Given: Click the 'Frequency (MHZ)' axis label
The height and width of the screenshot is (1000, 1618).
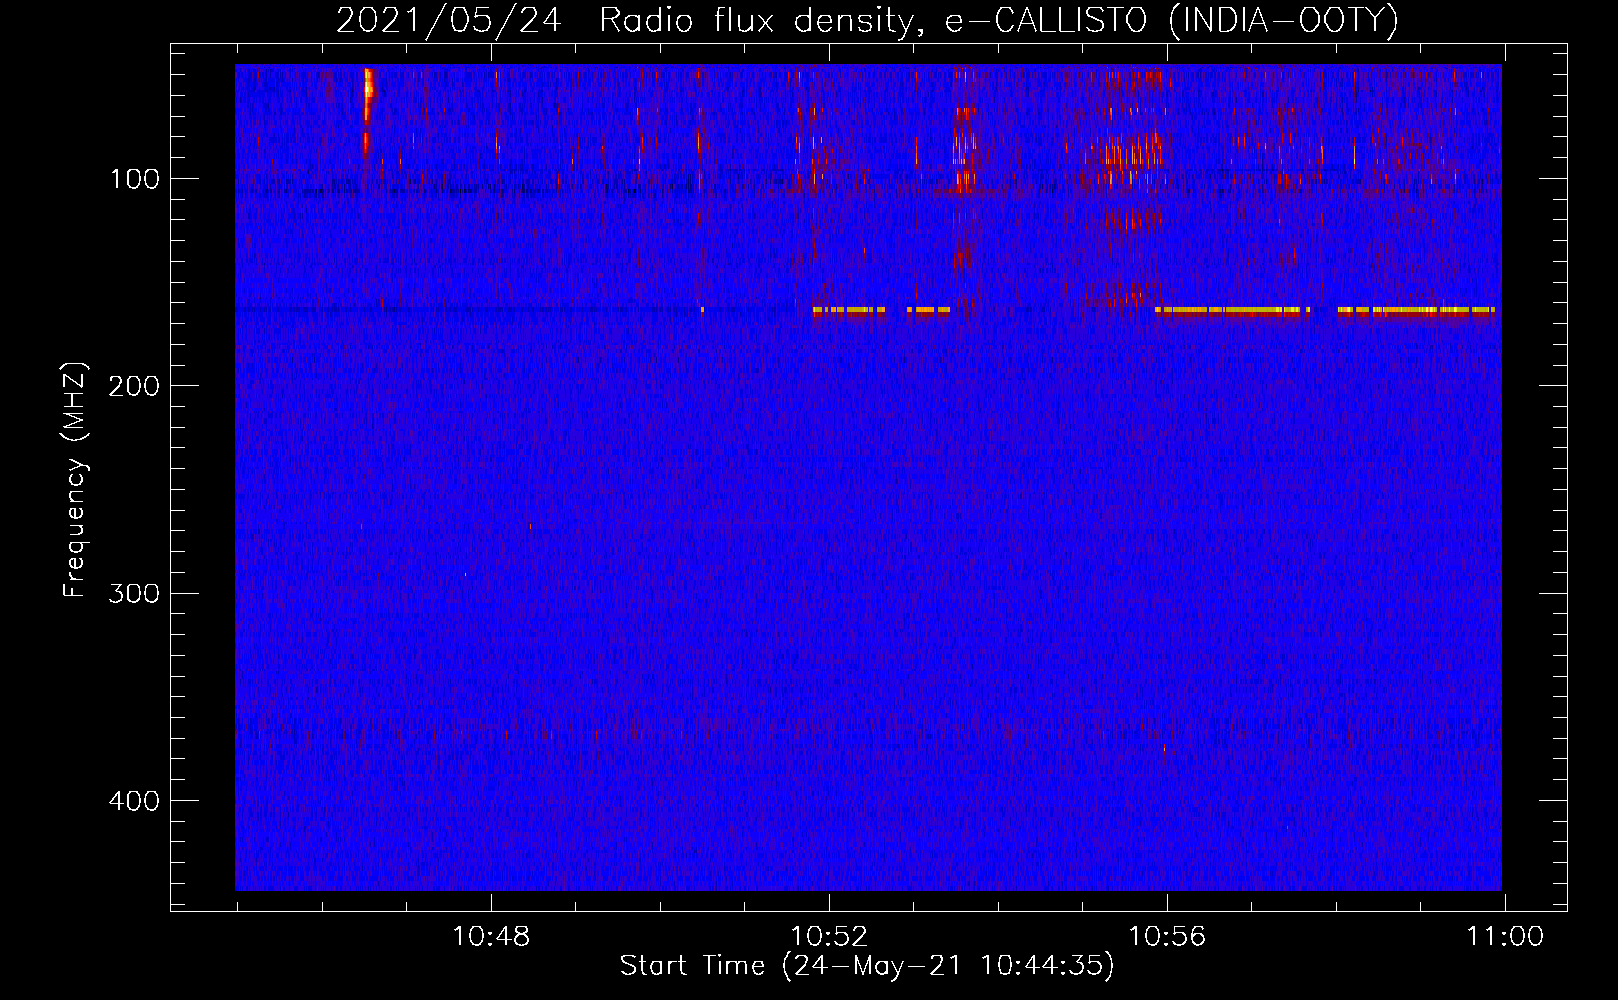Looking at the screenshot, I should pyautogui.click(x=75, y=479).
